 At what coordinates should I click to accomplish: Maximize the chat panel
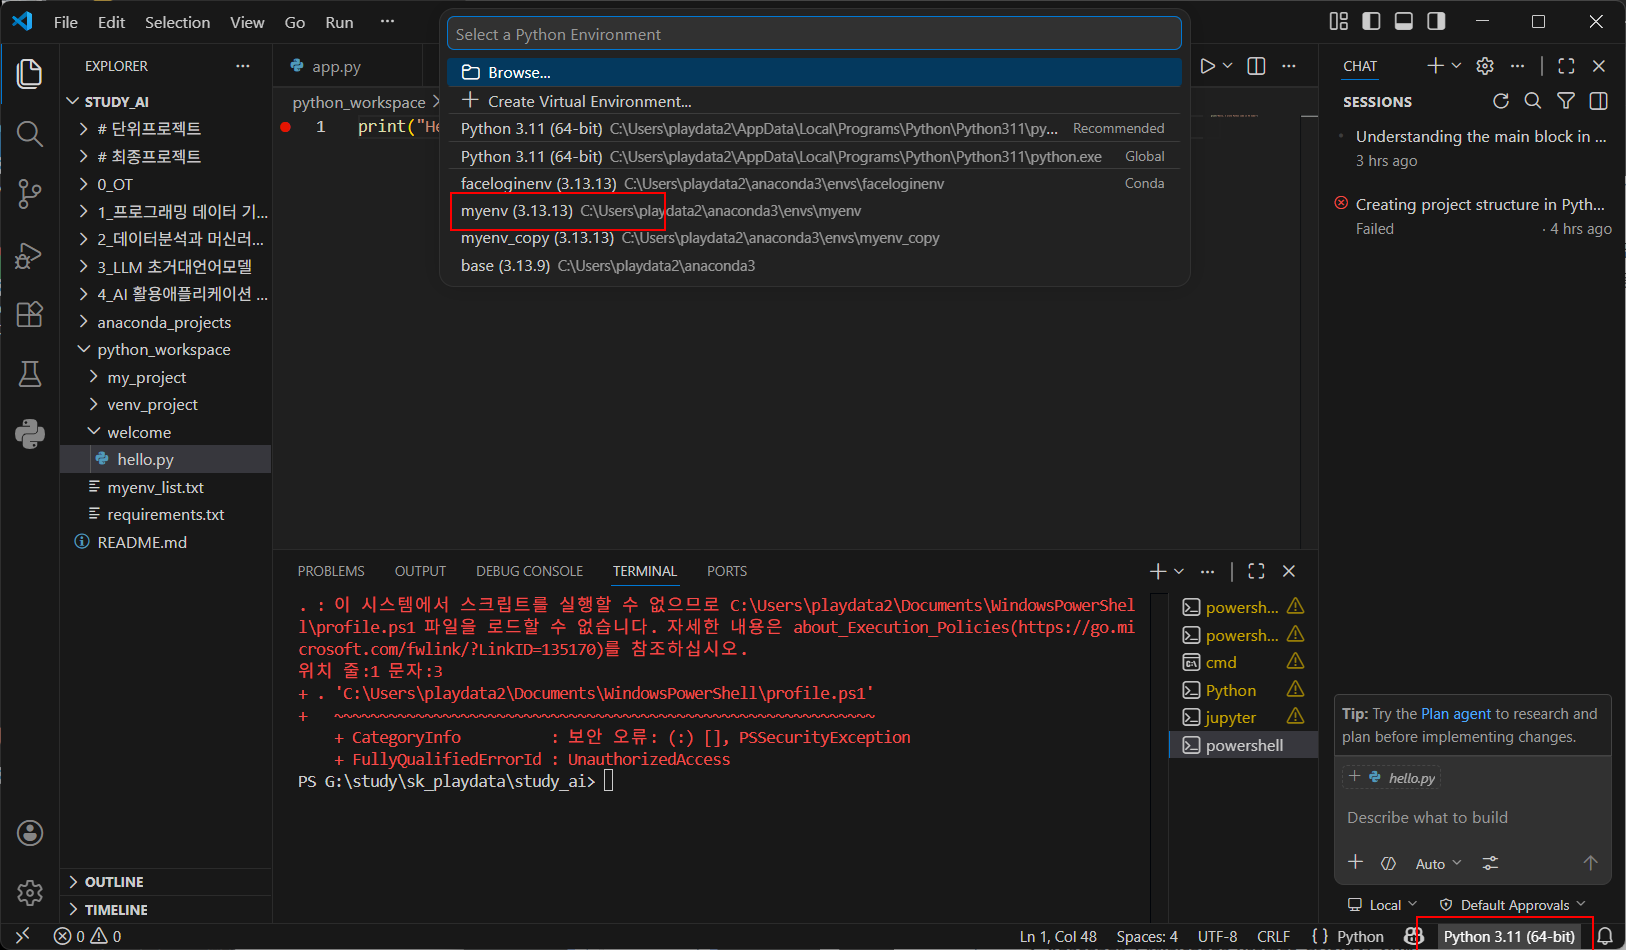1566,66
